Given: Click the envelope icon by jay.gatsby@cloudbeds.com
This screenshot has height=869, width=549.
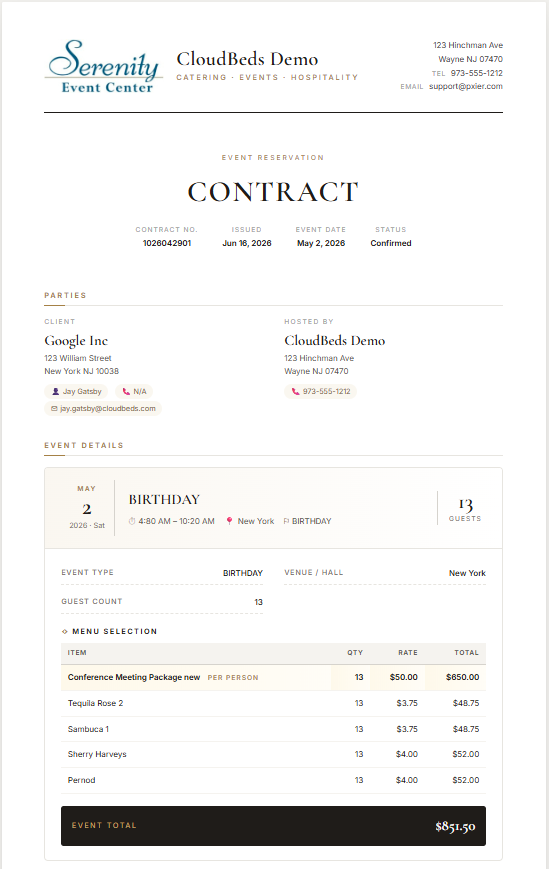Looking at the screenshot, I should pyautogui.click(x=54, y=408).
